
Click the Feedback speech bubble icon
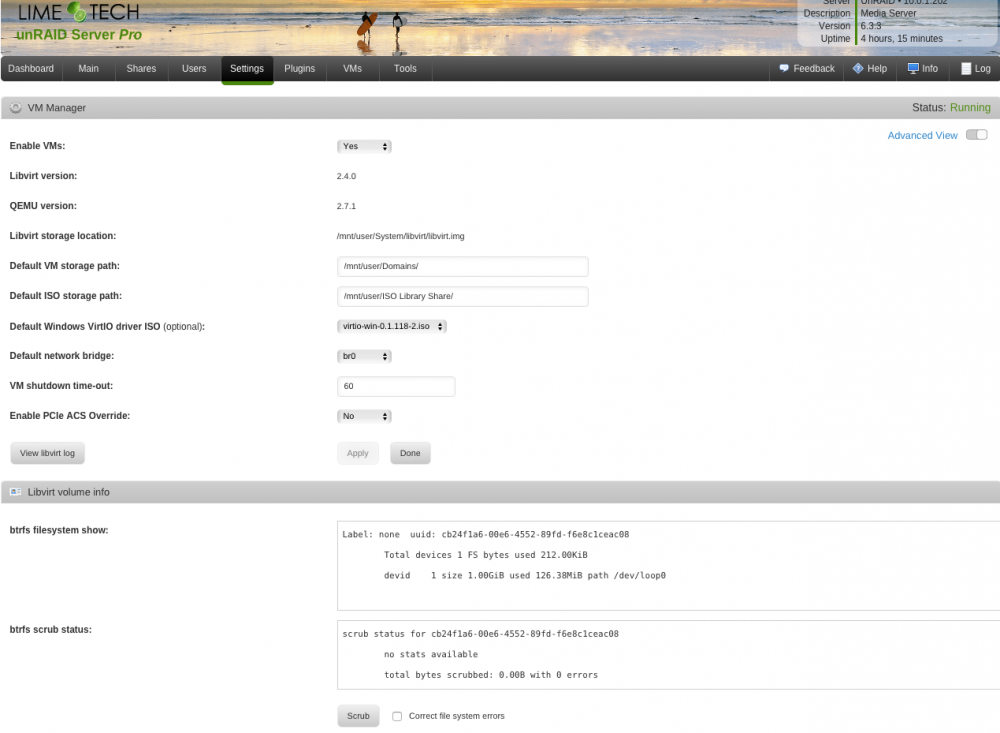click(x=784, y=68)
